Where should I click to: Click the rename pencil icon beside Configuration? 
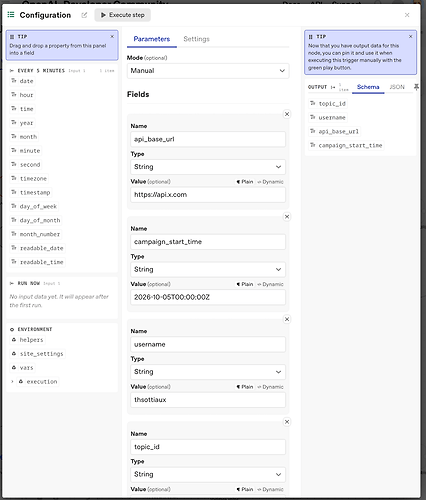pyautogui.click(x=84, y=15)
